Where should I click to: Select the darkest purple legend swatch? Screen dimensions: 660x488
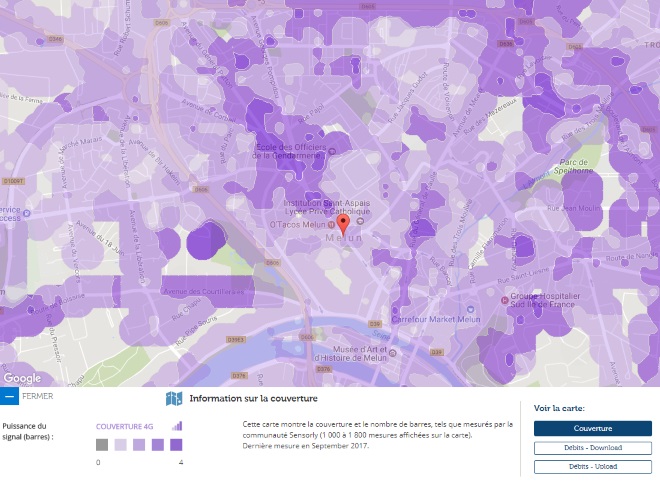(176, 444)
